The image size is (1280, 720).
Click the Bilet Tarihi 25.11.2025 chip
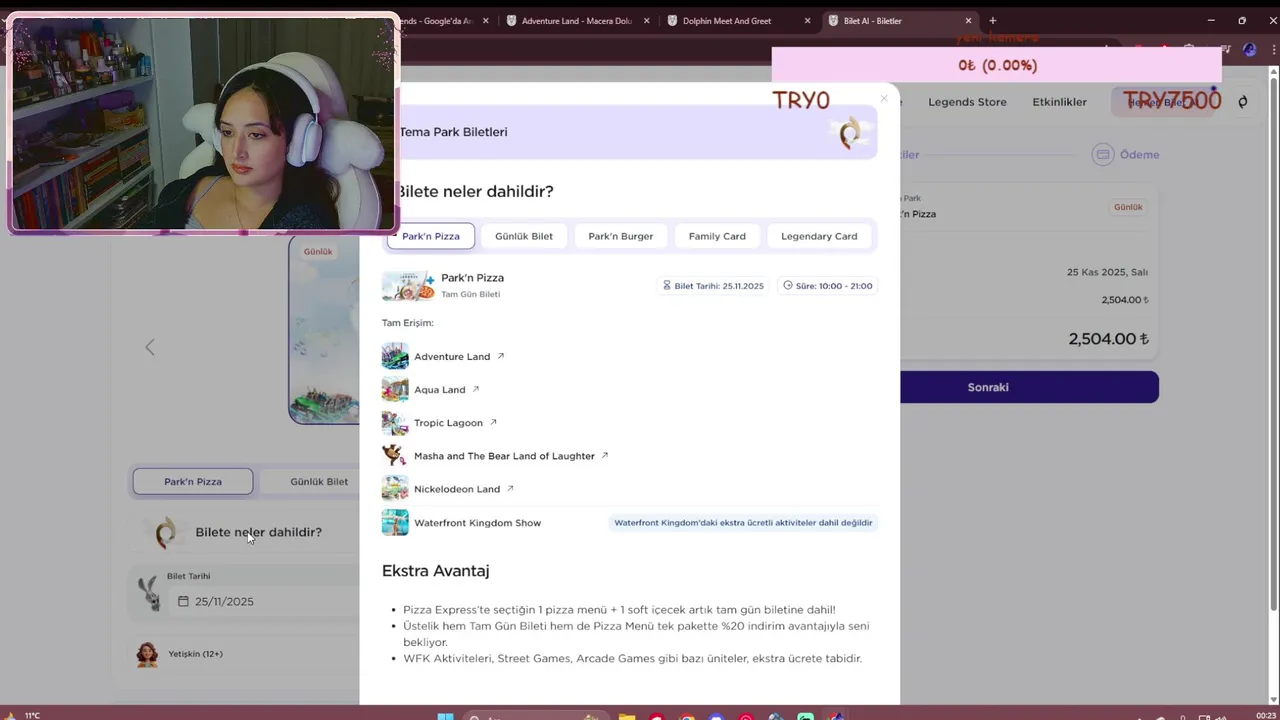coord(713,286)
